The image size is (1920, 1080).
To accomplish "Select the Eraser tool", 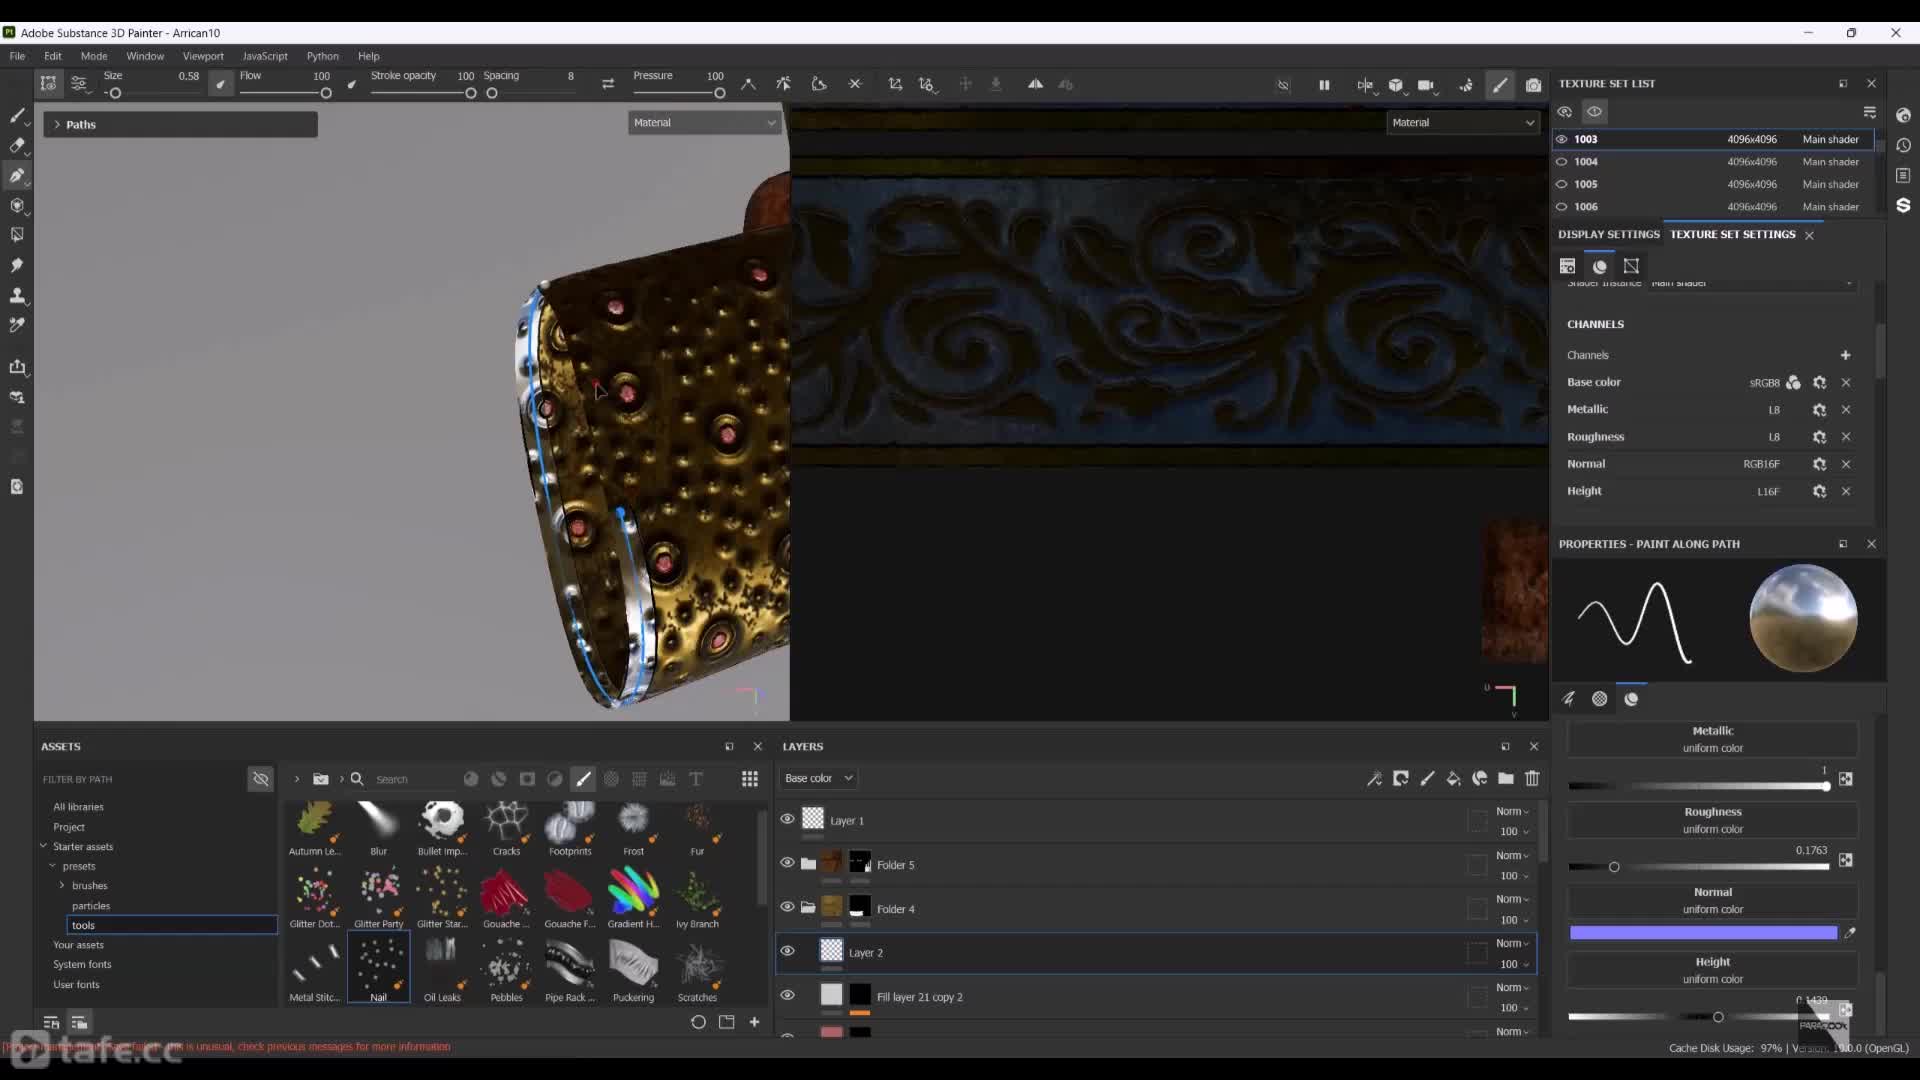I will coord(17,145).
